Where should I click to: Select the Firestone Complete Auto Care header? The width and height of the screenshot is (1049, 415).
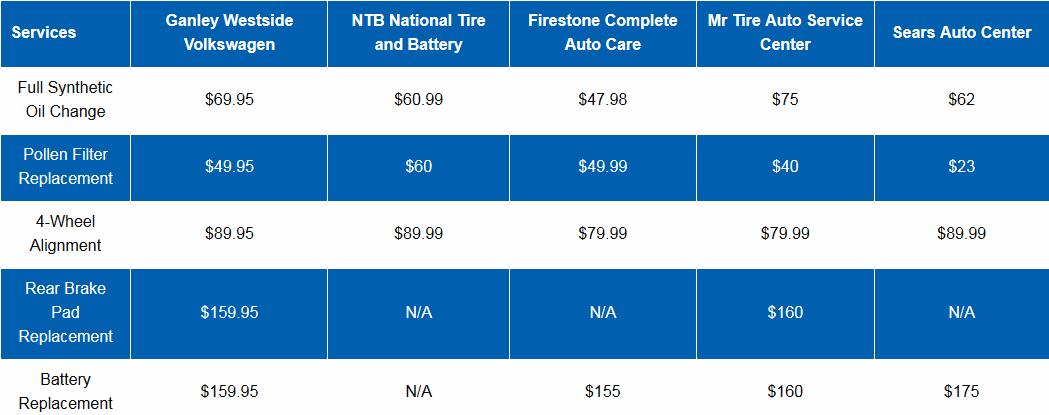[x=602, y=33]
